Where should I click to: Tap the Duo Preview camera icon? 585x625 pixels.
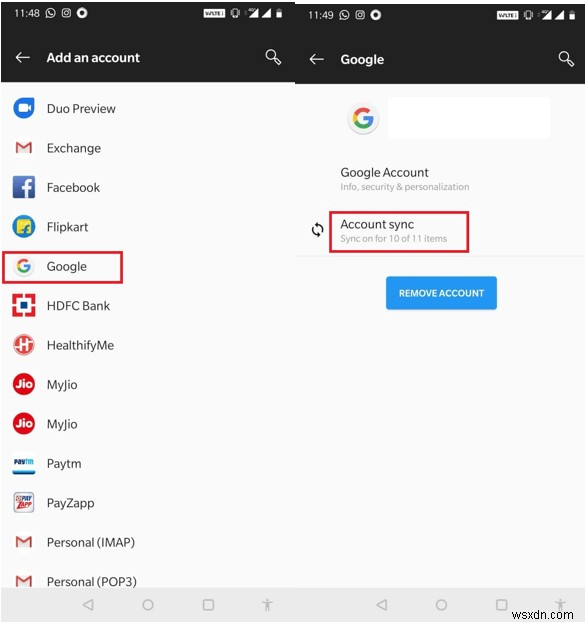click(x=24, y=108)
